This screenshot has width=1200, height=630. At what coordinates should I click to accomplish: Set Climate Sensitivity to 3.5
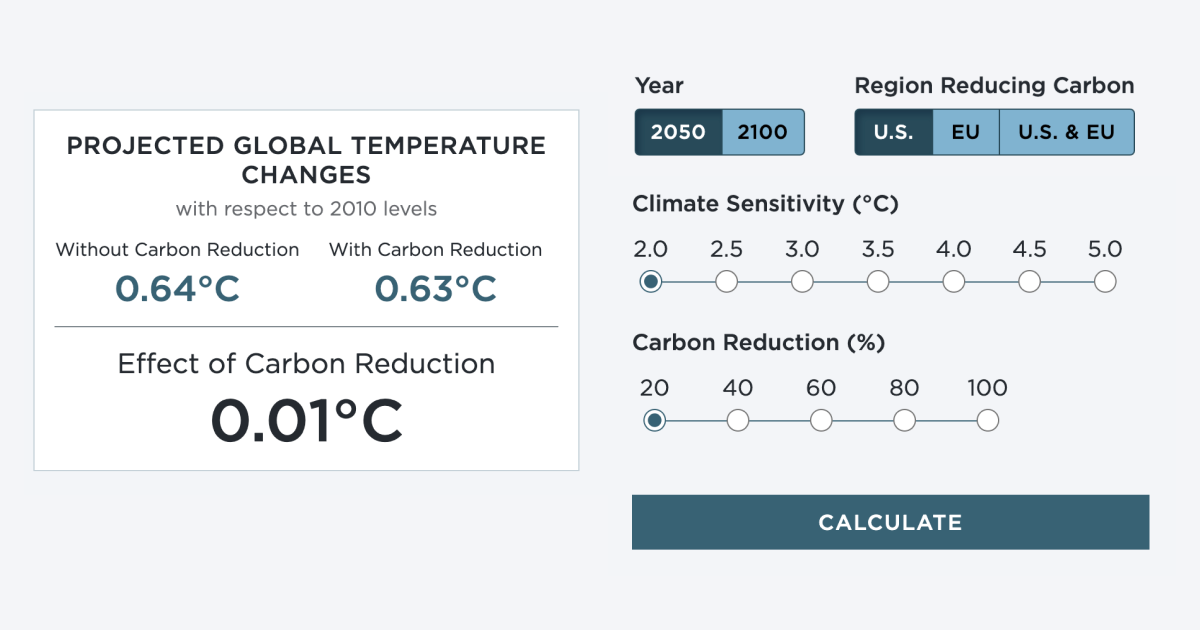[x=878, y=281]
